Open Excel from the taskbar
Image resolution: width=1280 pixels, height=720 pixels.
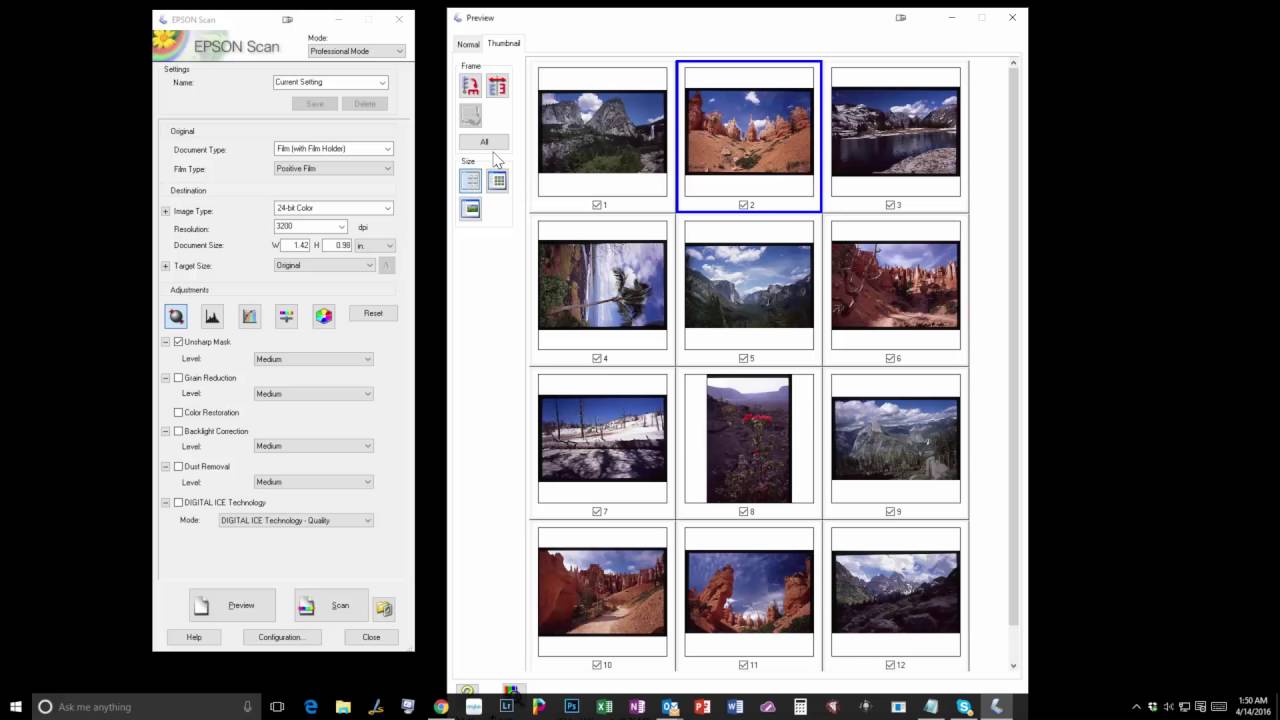tap(605, 706)
